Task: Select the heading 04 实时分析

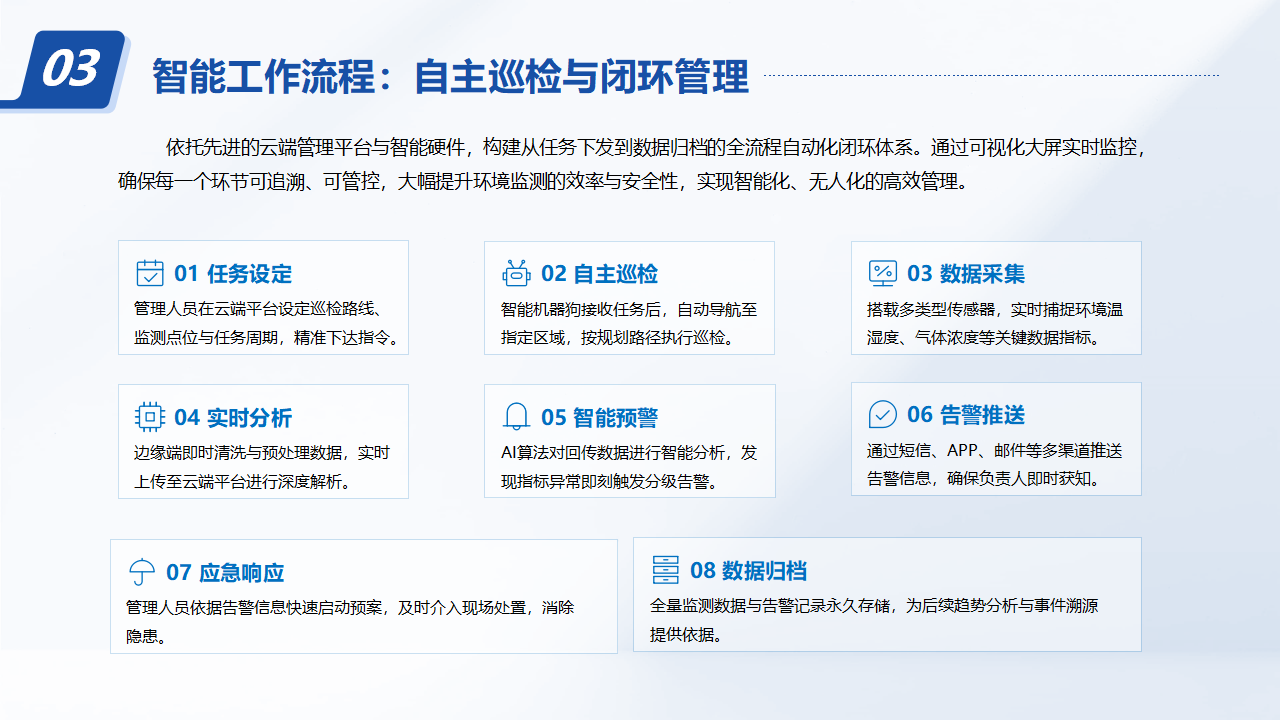Action: click(x=233, y=418)
